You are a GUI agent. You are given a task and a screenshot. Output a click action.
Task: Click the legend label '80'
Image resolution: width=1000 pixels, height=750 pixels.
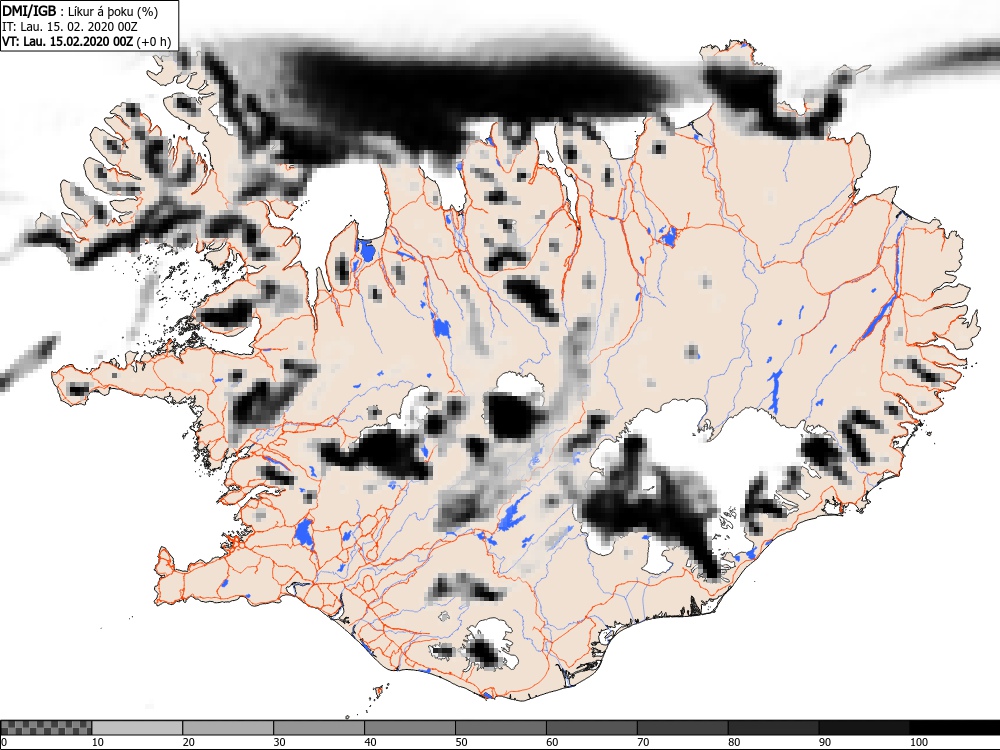pos(733,742)
